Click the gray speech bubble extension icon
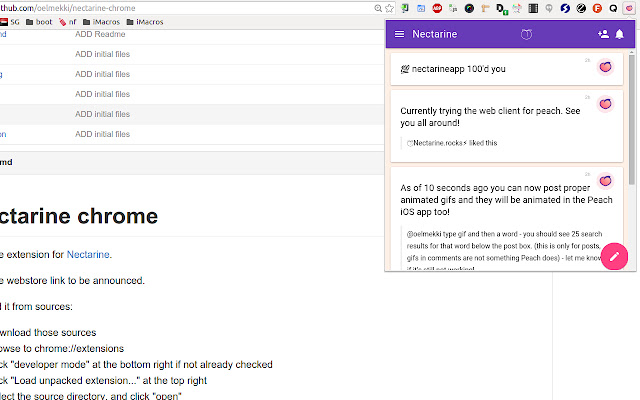Viewport: 640px width, 400px height. coord(549,8)
